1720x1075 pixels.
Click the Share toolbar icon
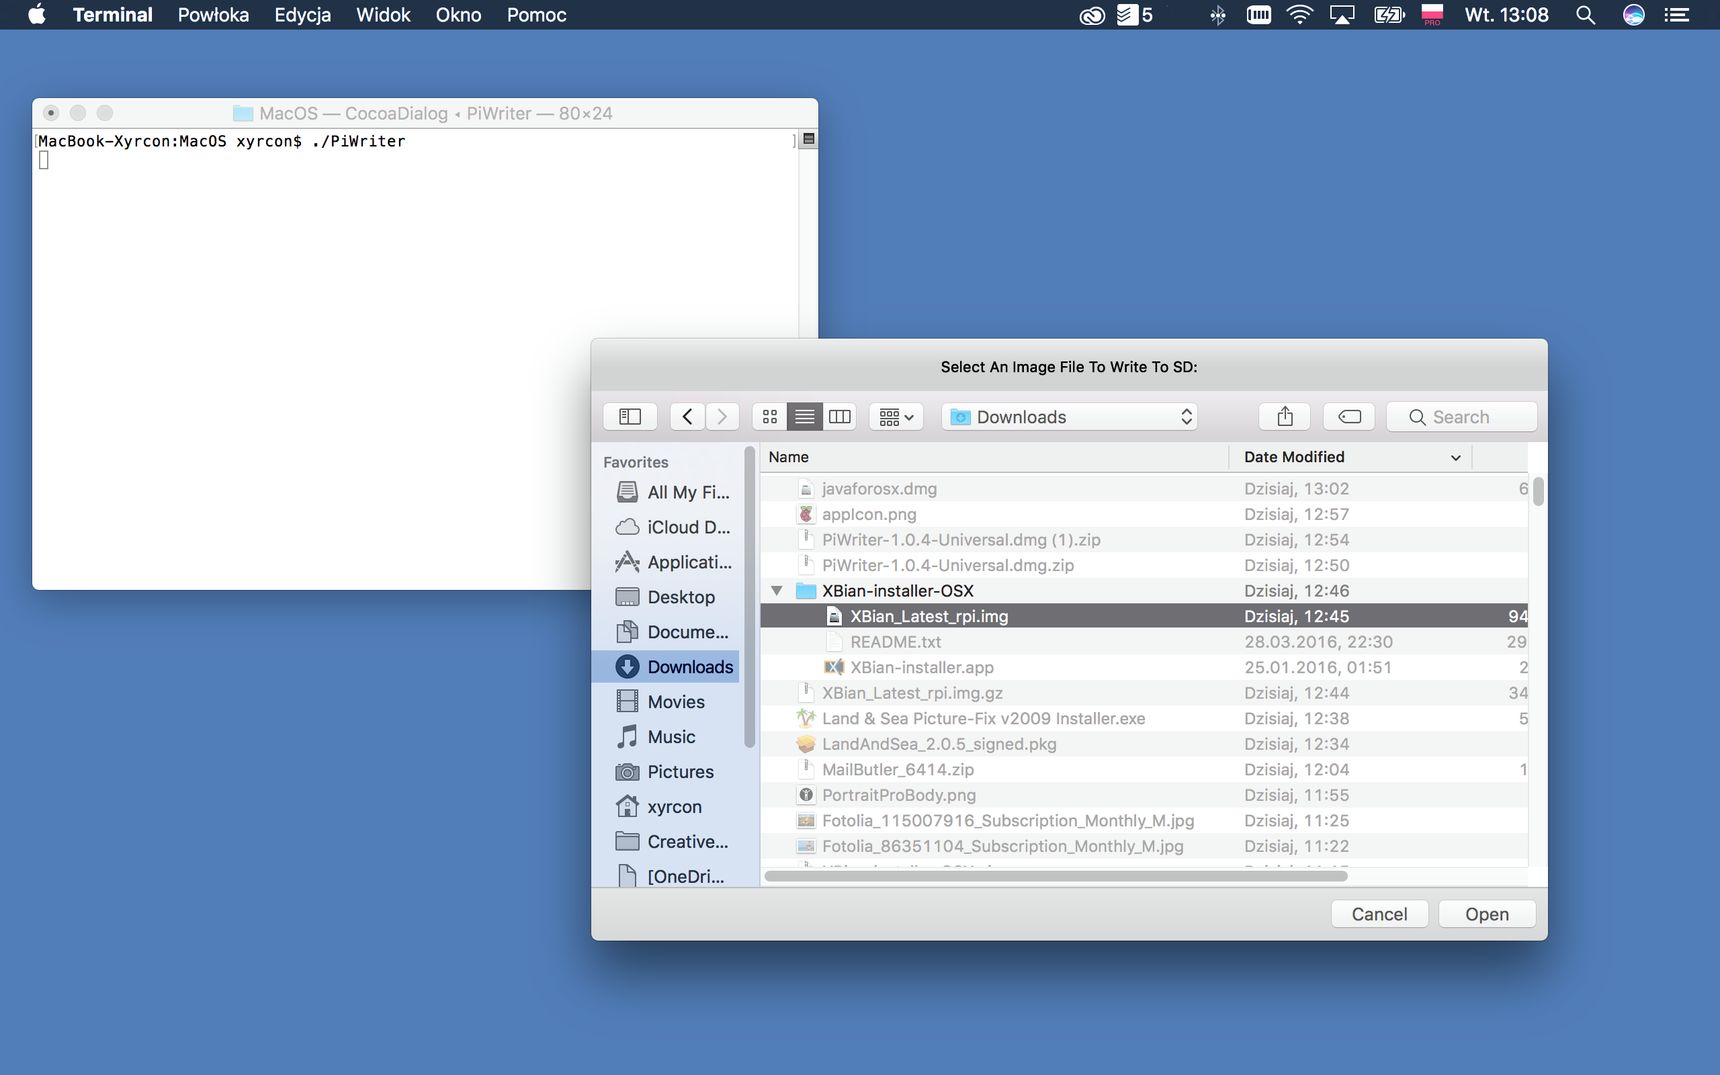[x=1285, y=417]
